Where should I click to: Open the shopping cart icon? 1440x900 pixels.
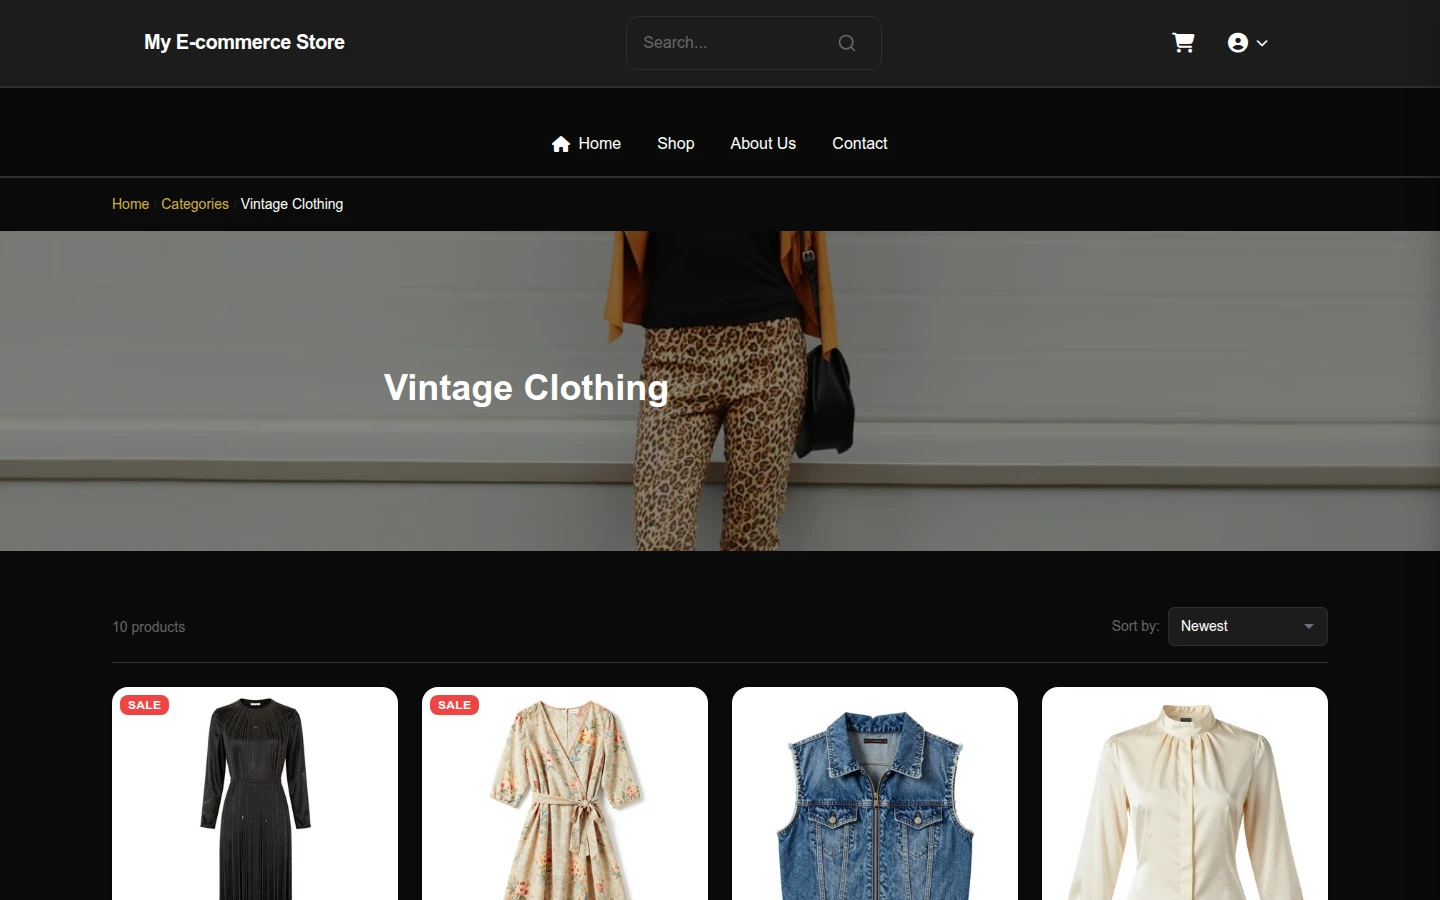[x=1183, y=43]
